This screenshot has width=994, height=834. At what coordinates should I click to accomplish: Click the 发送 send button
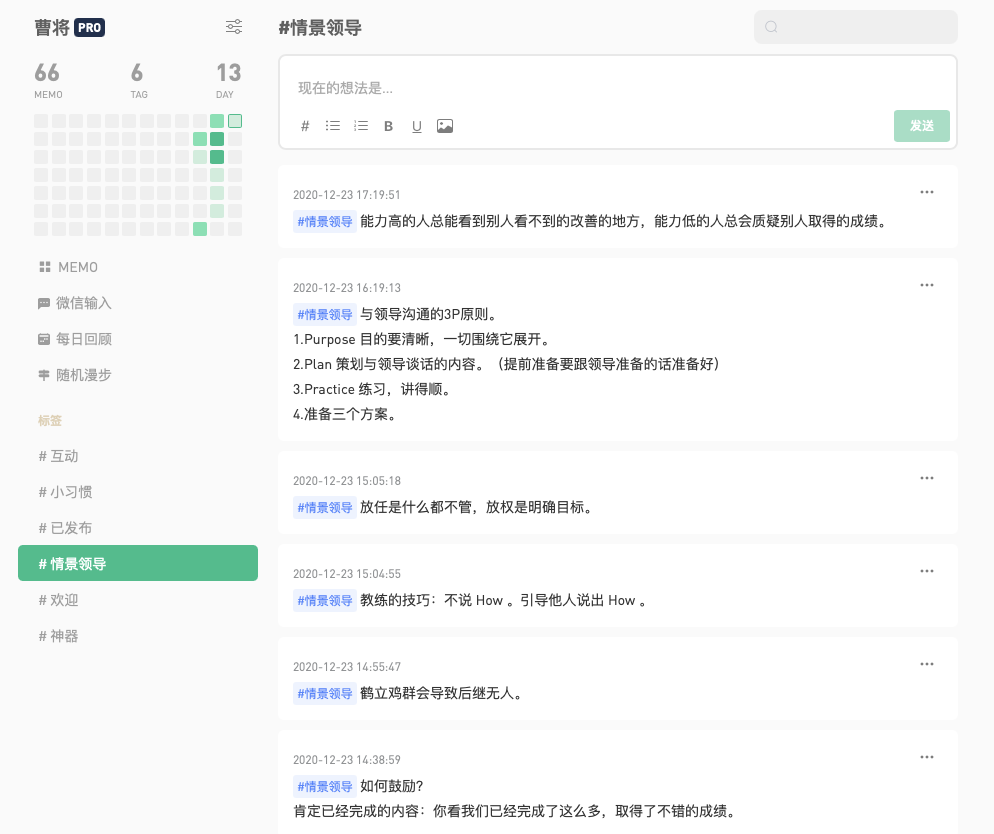[922, 125]
